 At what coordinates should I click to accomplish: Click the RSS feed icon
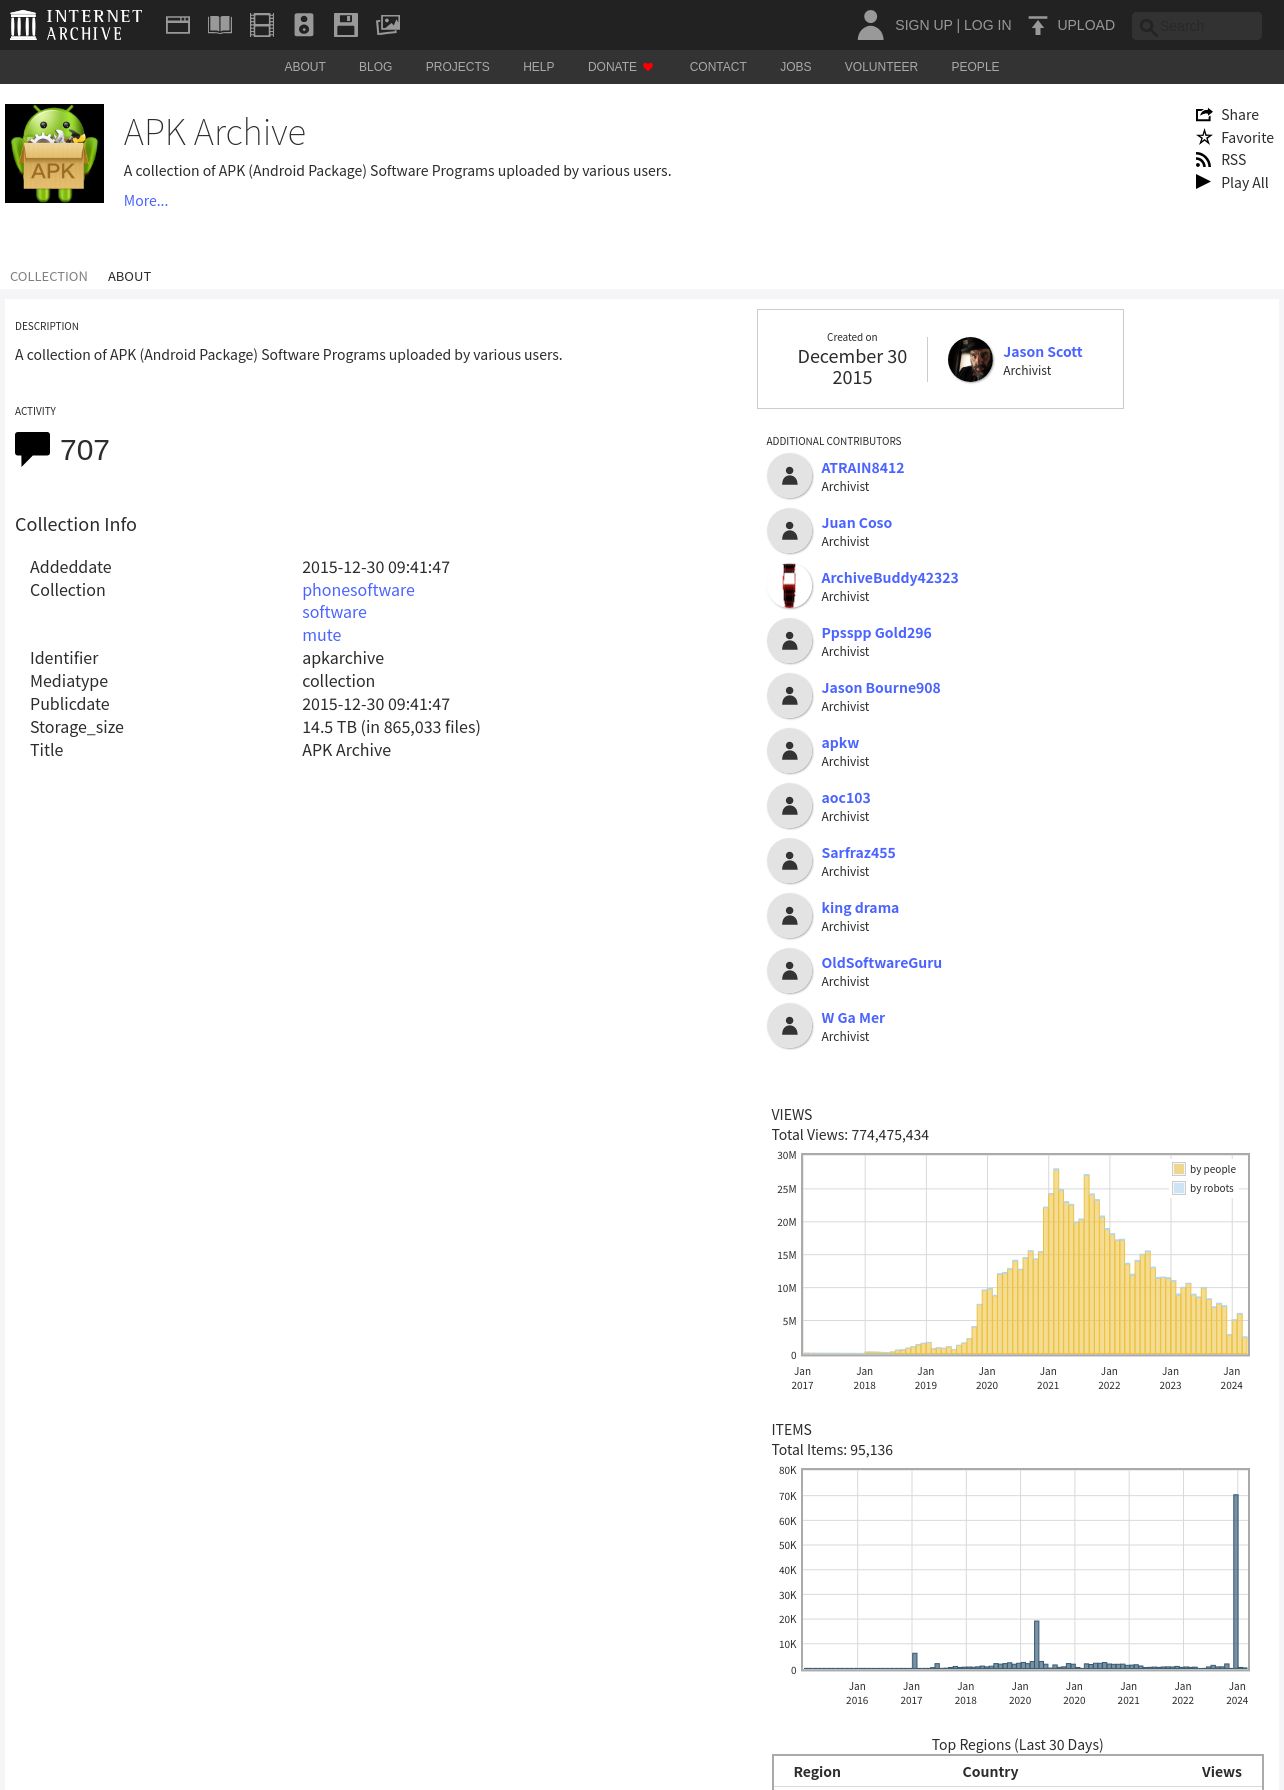pyautogui.click(x=1204, y=160)
